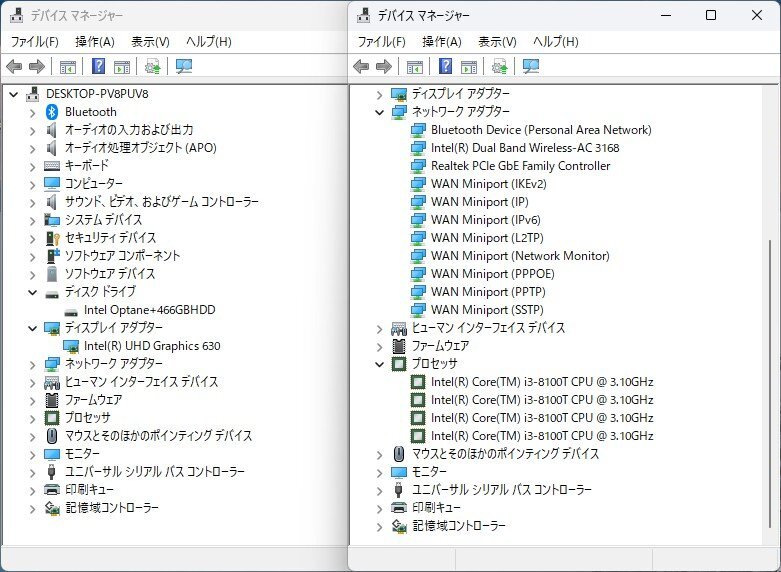Screen dimensions: 781x572
Task: Select WAN Miniport (IKEv2)
Action: 489,184
